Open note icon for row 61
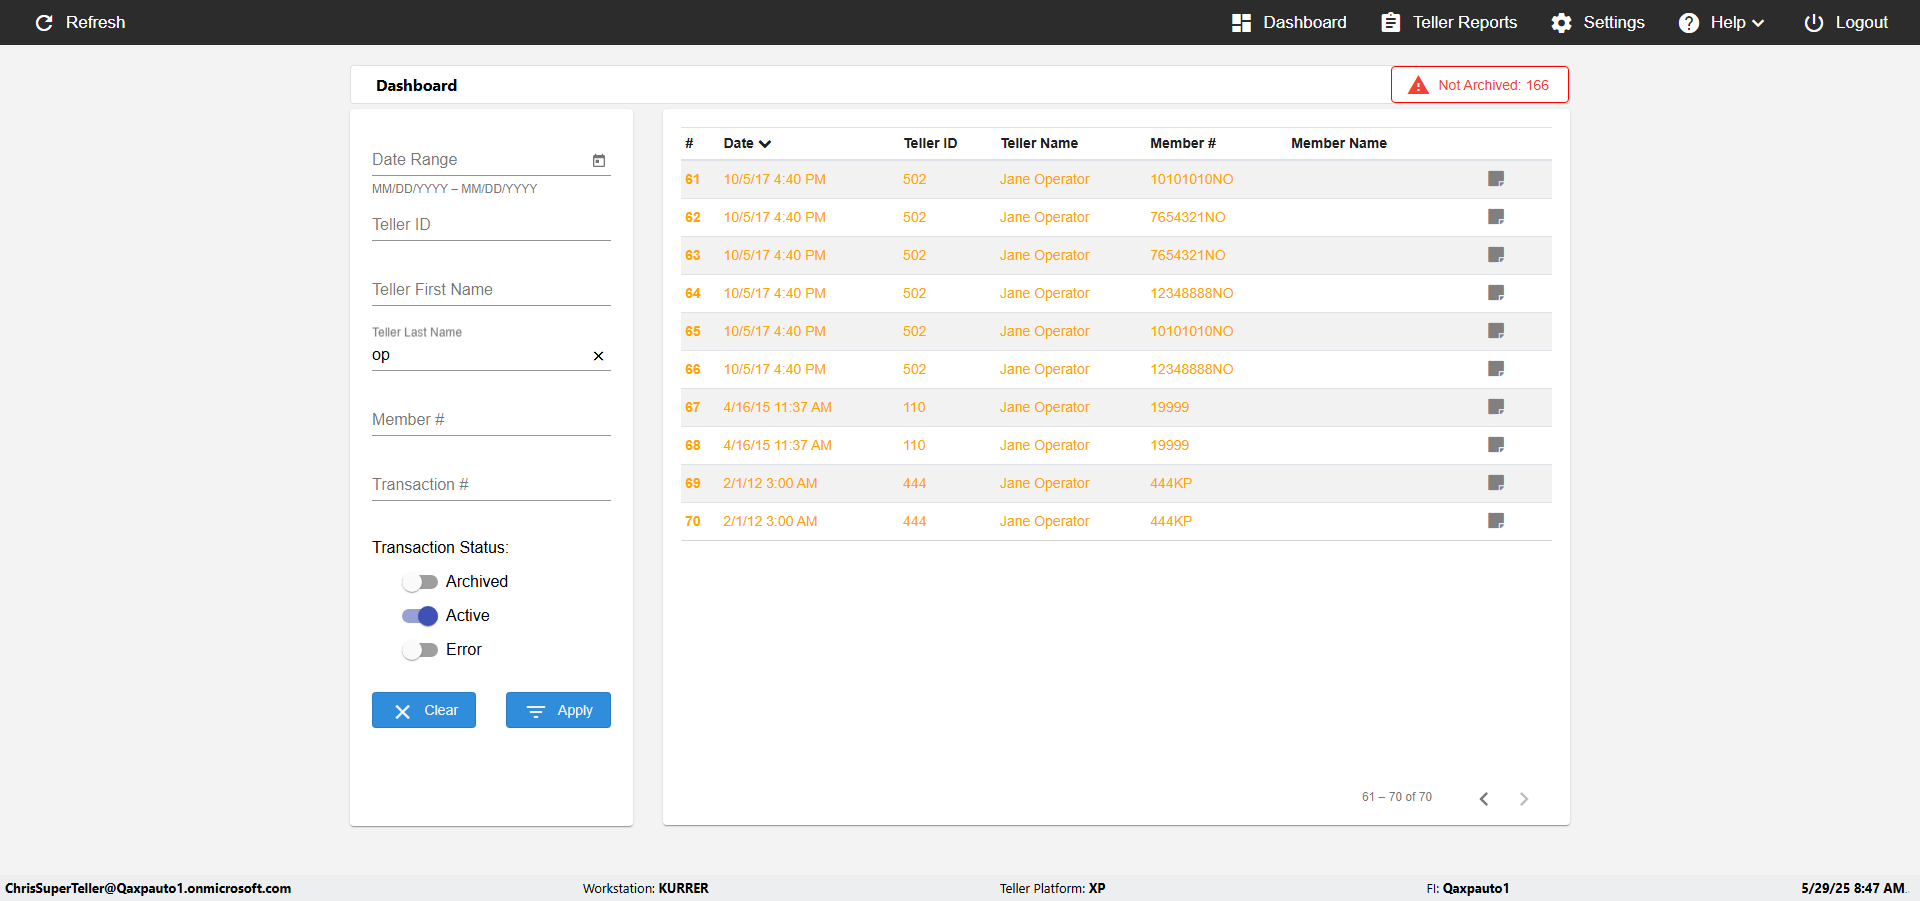 click(x=1496, y=179)
